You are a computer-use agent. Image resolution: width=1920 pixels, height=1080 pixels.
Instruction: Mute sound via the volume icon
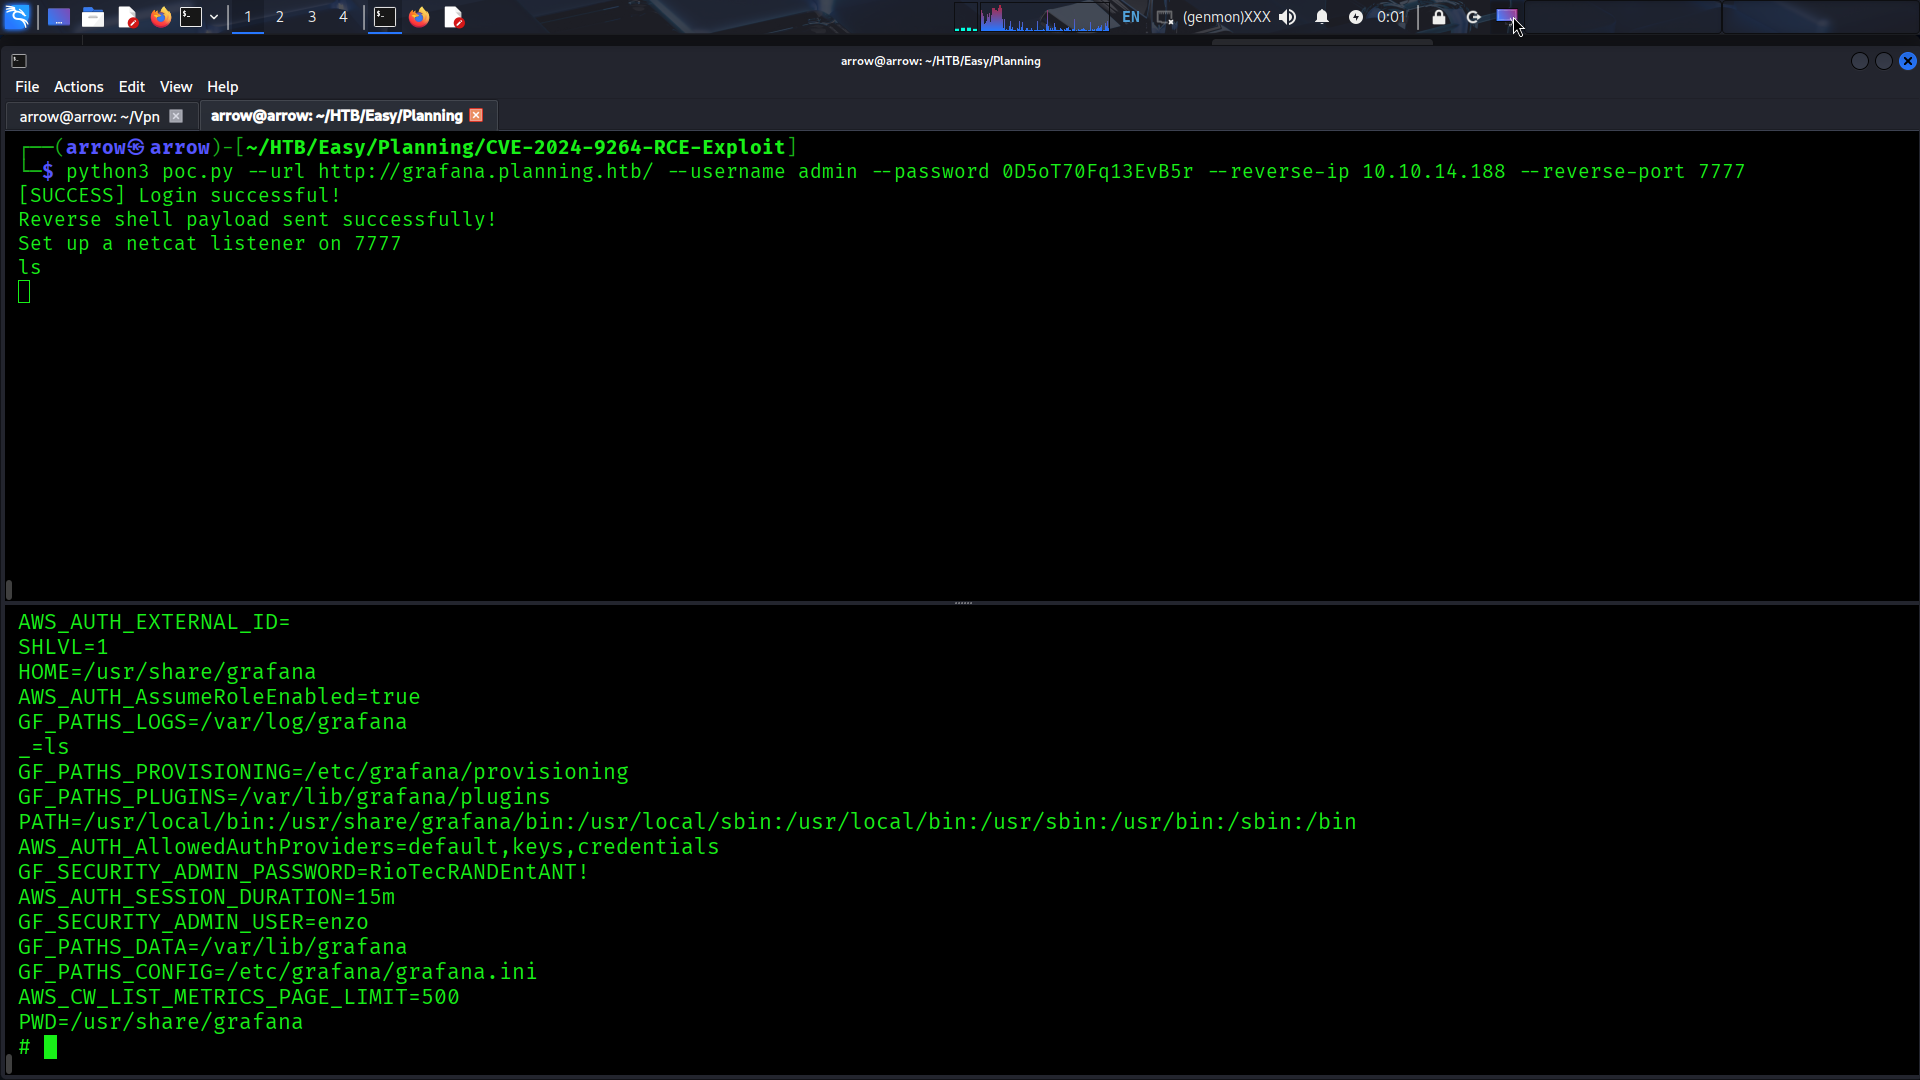(1288, 17)
